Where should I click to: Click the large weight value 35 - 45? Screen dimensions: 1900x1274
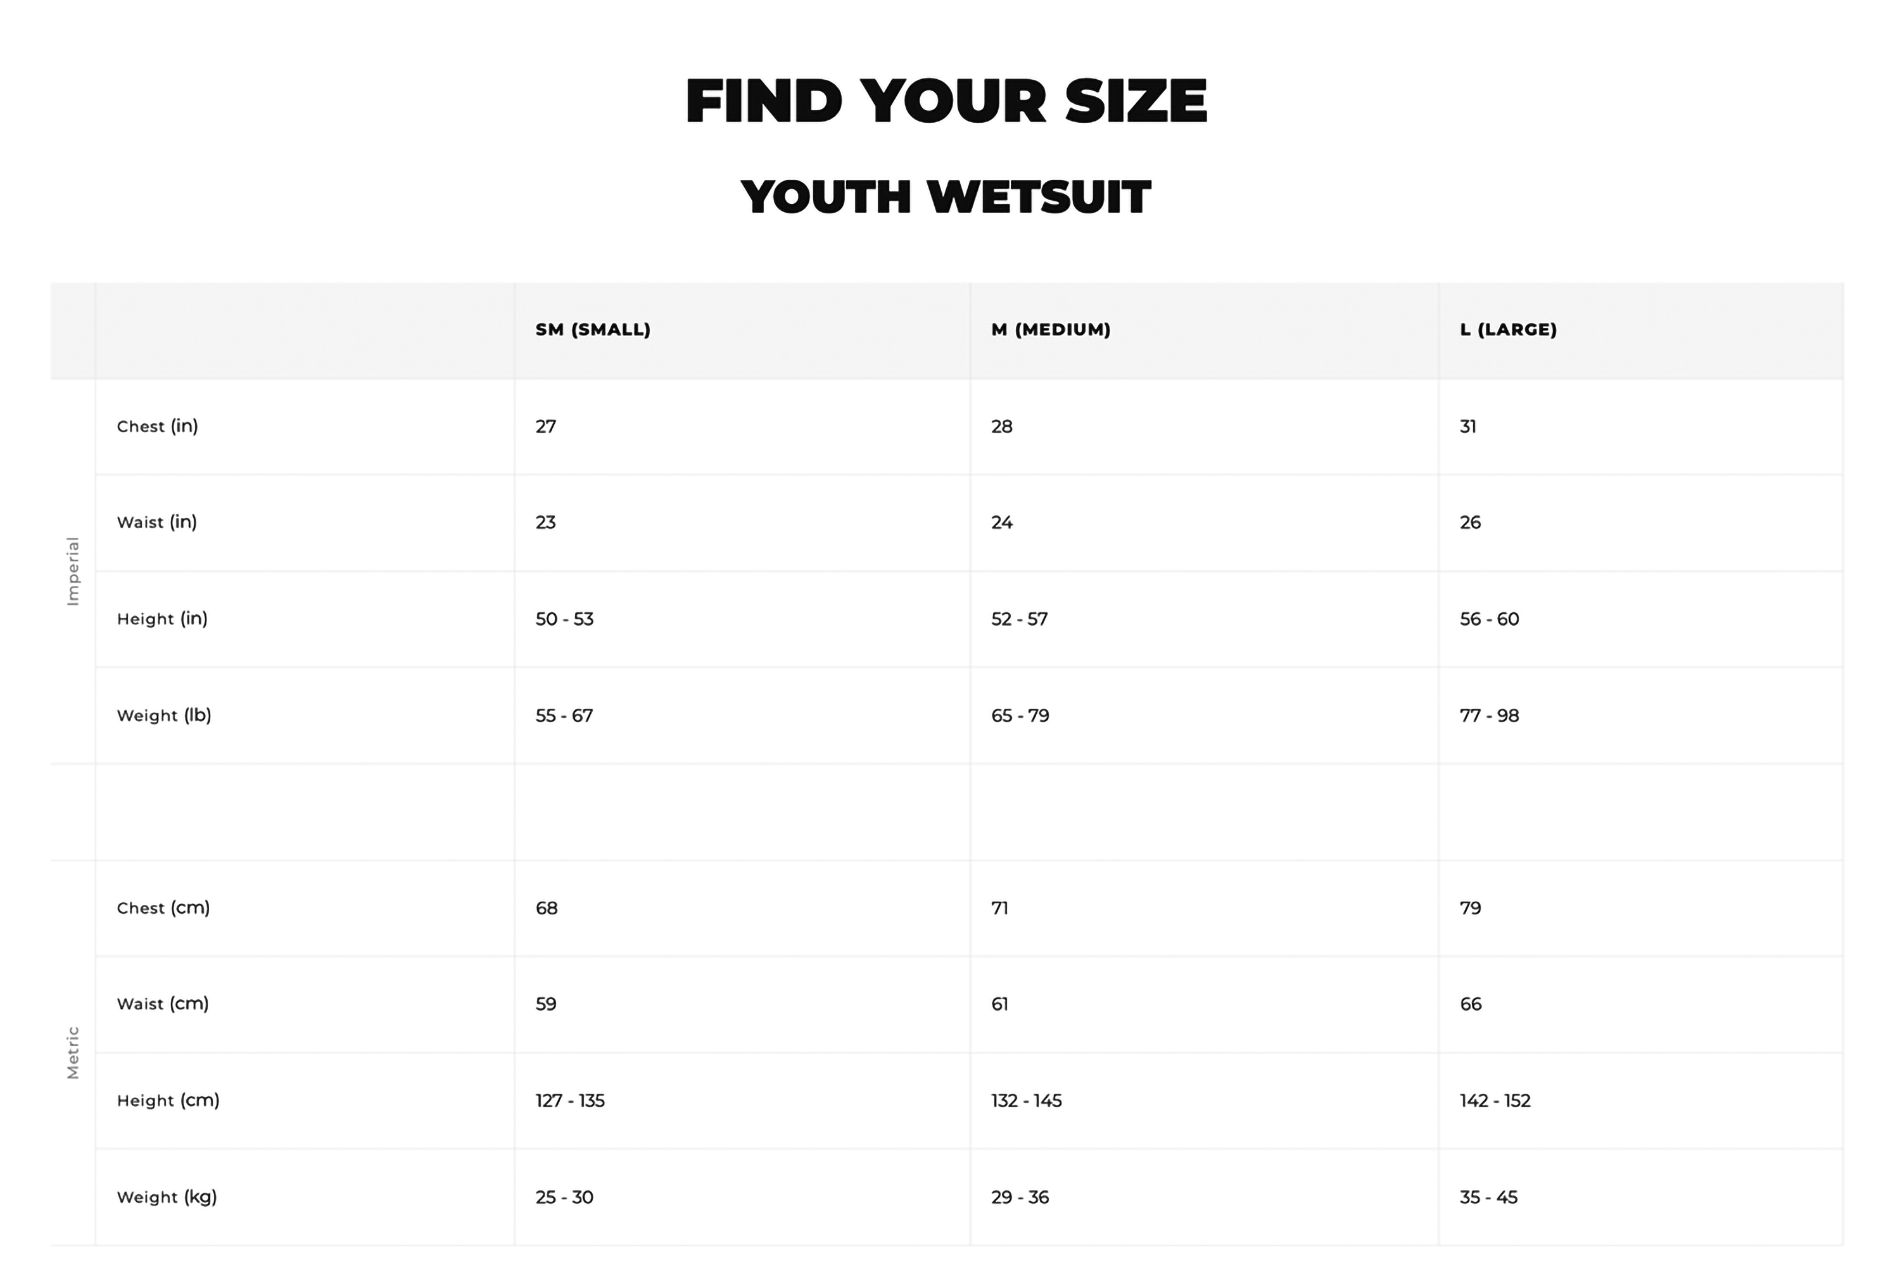point(1489,1197)
